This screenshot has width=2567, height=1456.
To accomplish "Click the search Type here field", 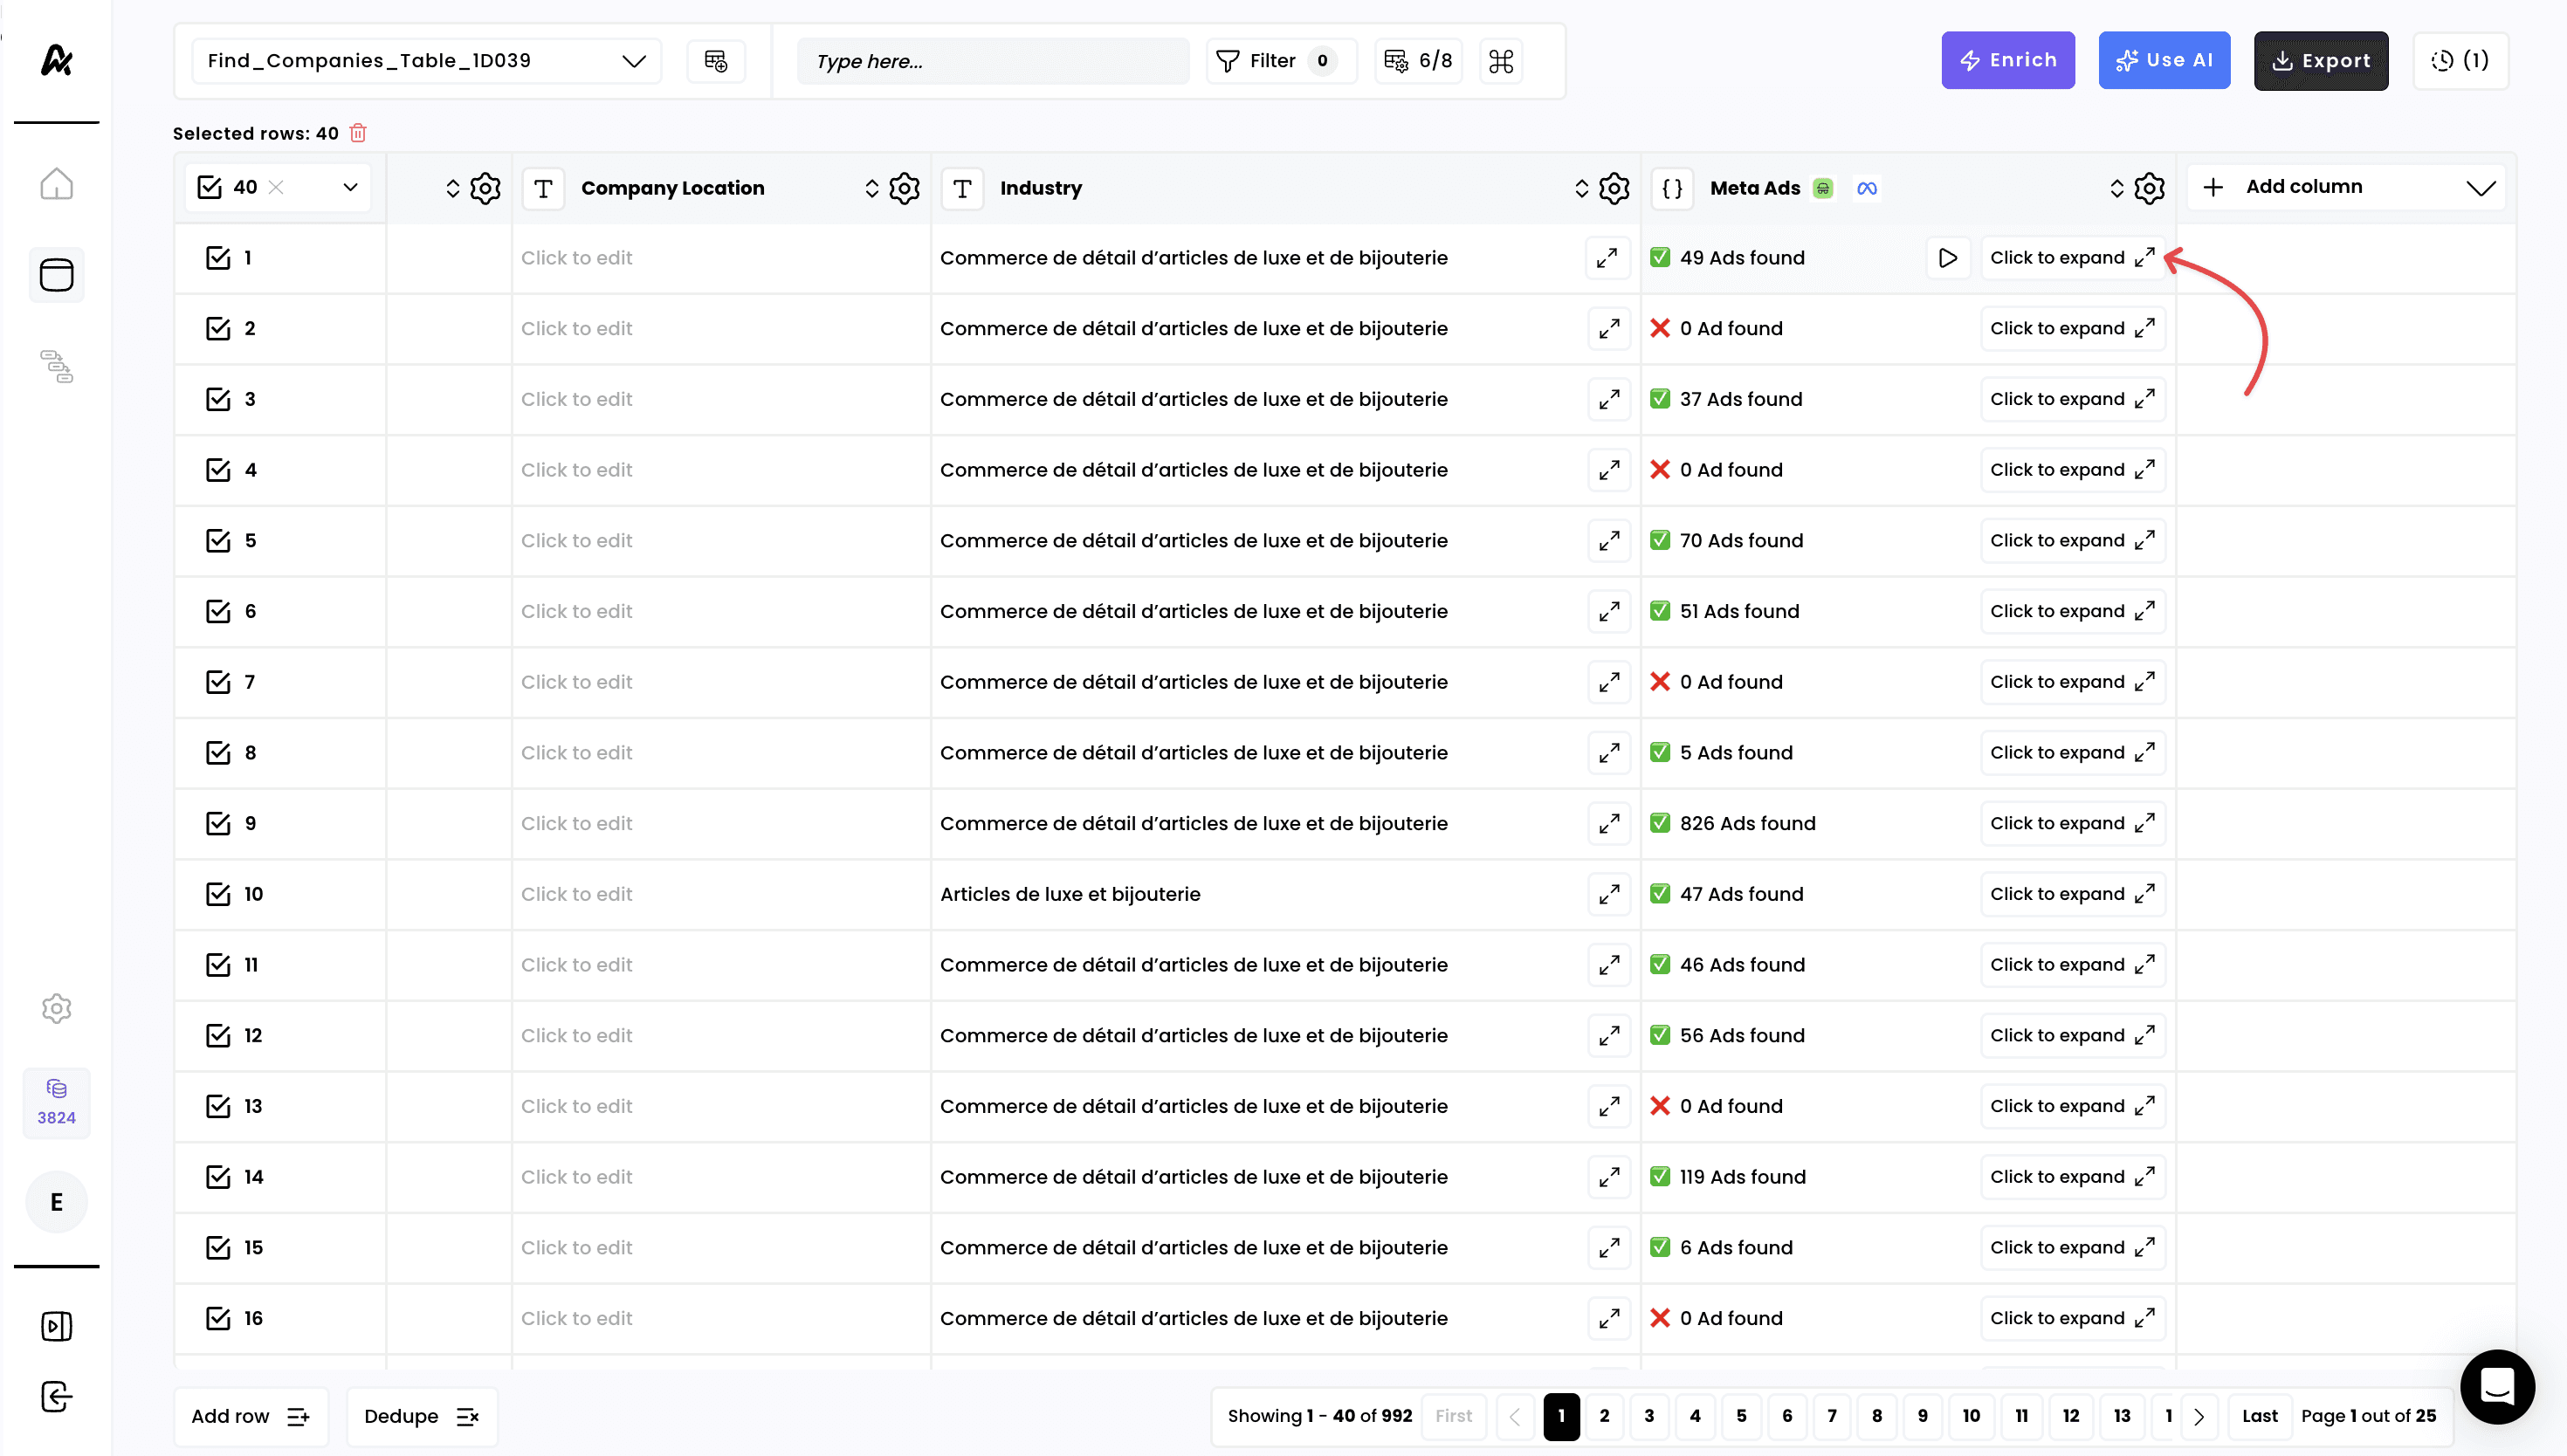I will click(x=992, y=61).
